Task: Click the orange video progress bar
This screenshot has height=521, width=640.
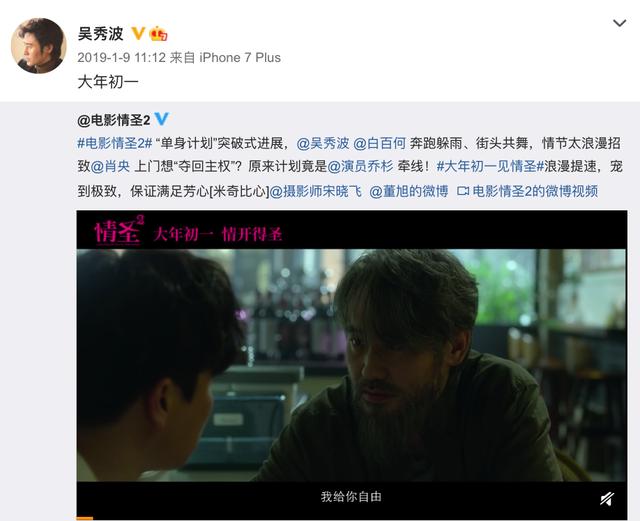Action: pos(85,518)
